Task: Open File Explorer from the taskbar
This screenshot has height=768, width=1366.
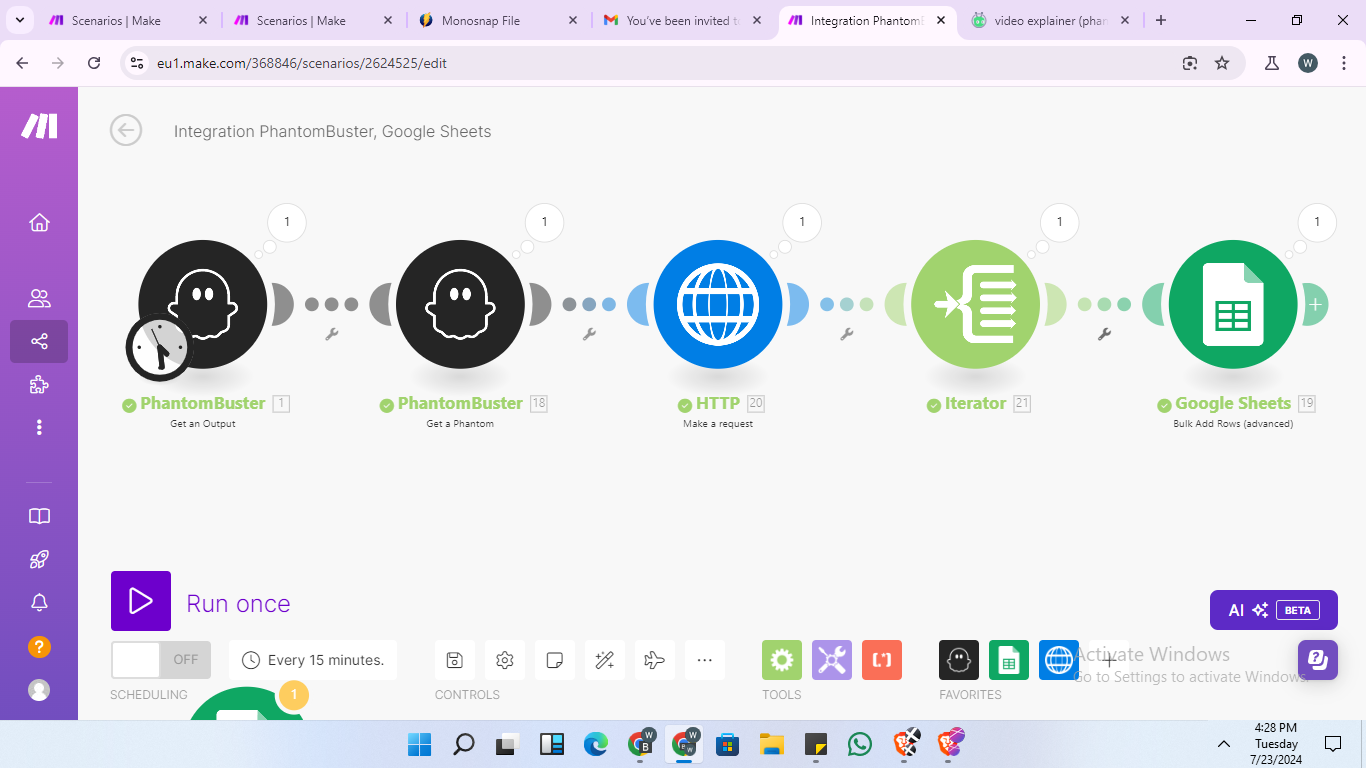Action: coord(771,744)
